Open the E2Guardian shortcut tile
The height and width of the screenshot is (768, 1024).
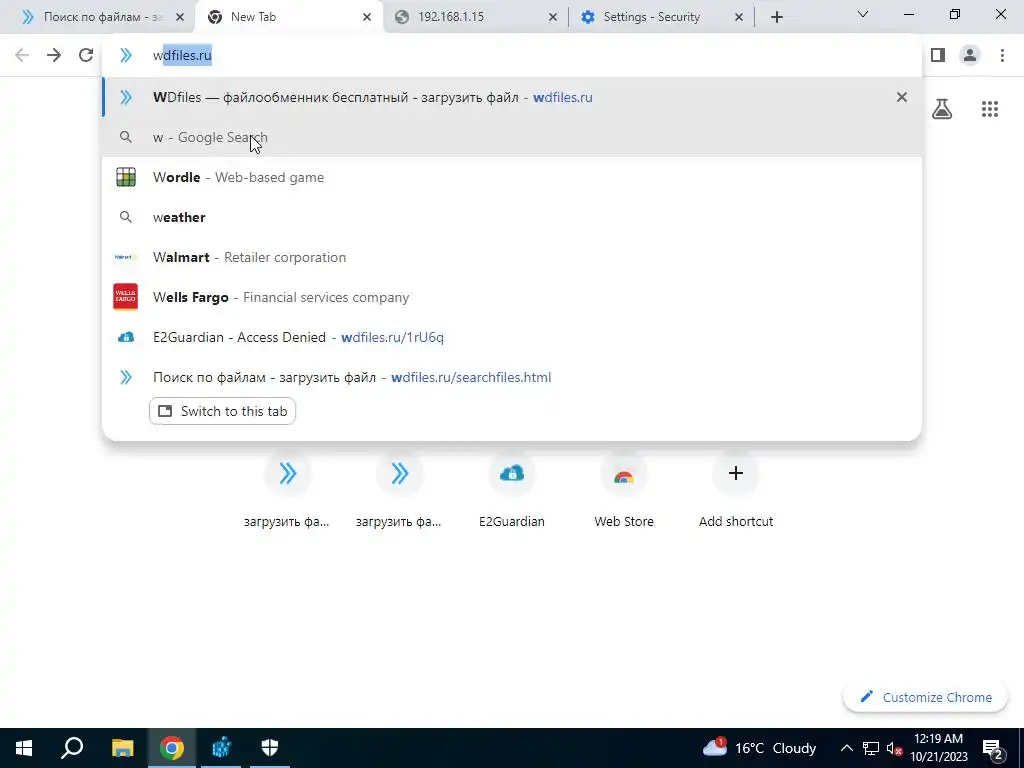[511, 491]
